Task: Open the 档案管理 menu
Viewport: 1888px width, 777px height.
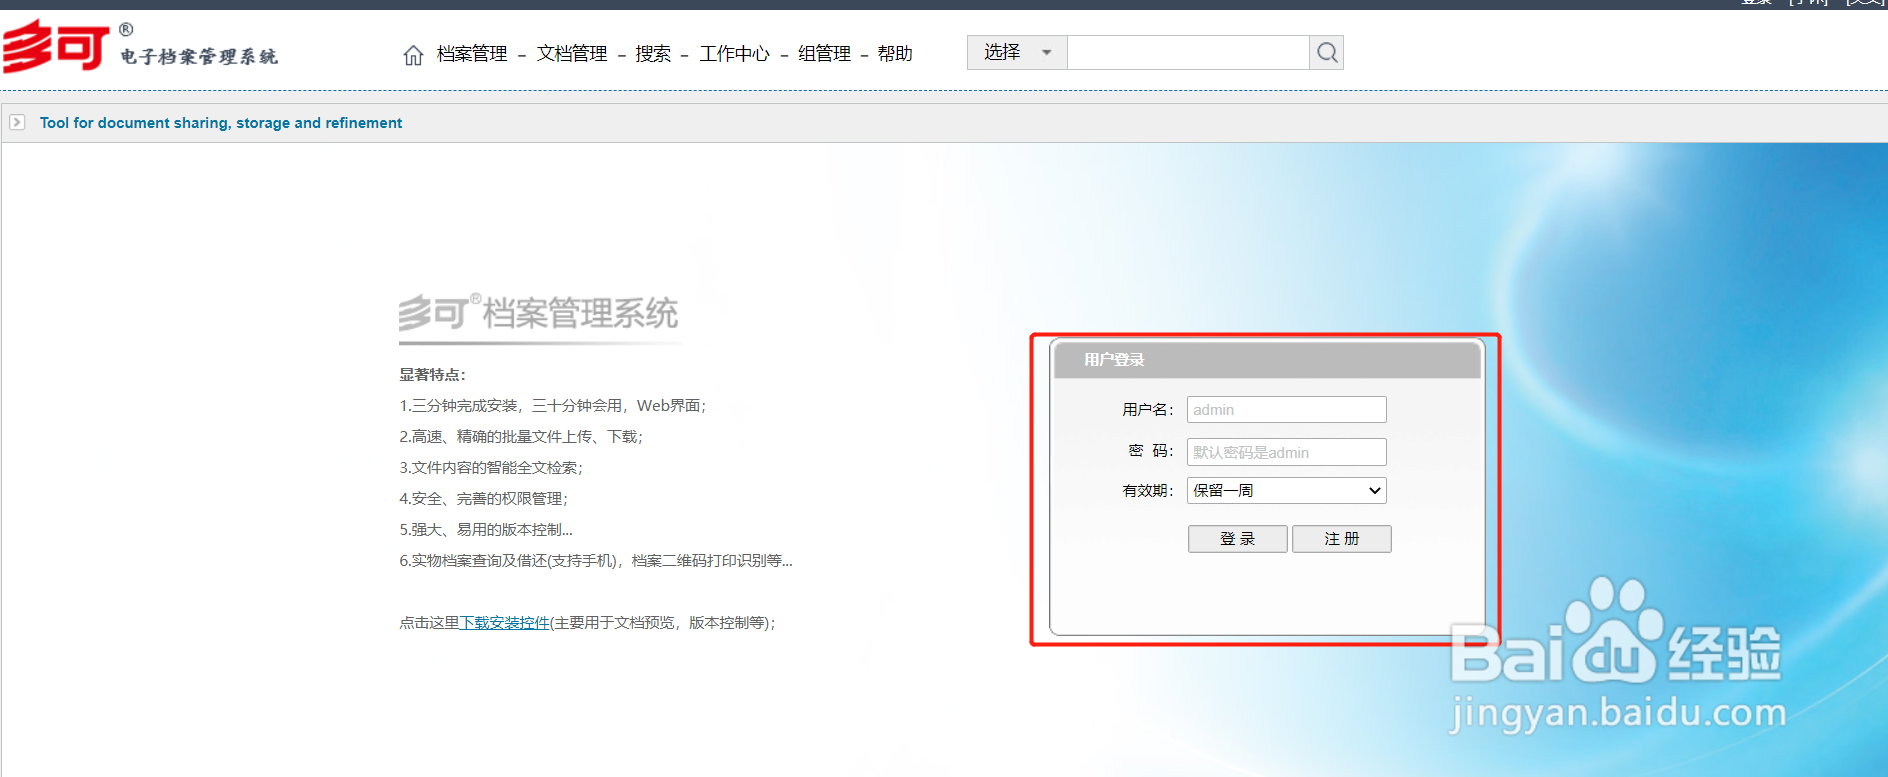Action: point(472,54)
